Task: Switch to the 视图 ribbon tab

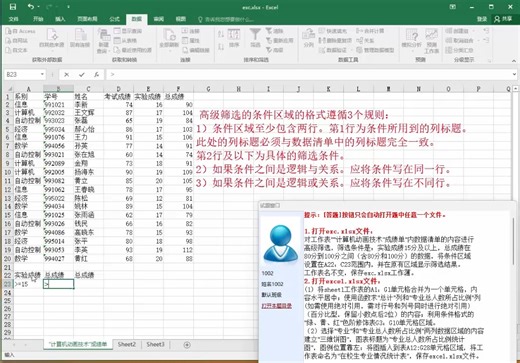Action: coord(181,19)
